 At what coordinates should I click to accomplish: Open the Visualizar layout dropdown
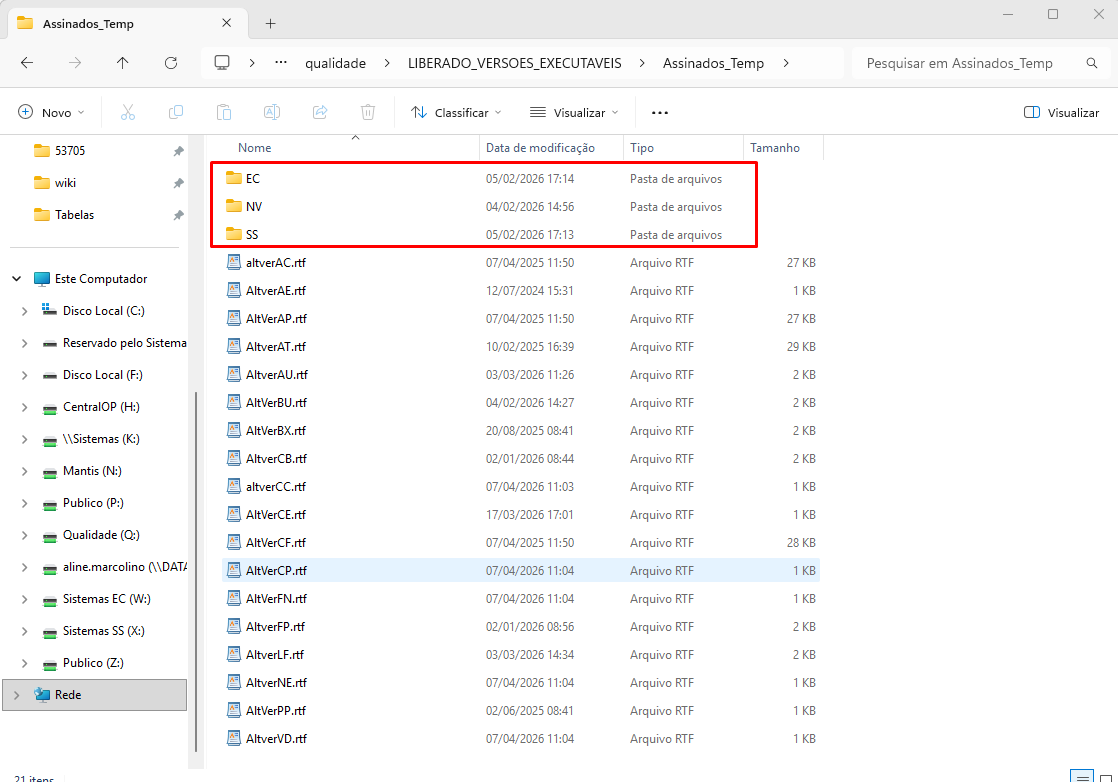coord(574,113)
